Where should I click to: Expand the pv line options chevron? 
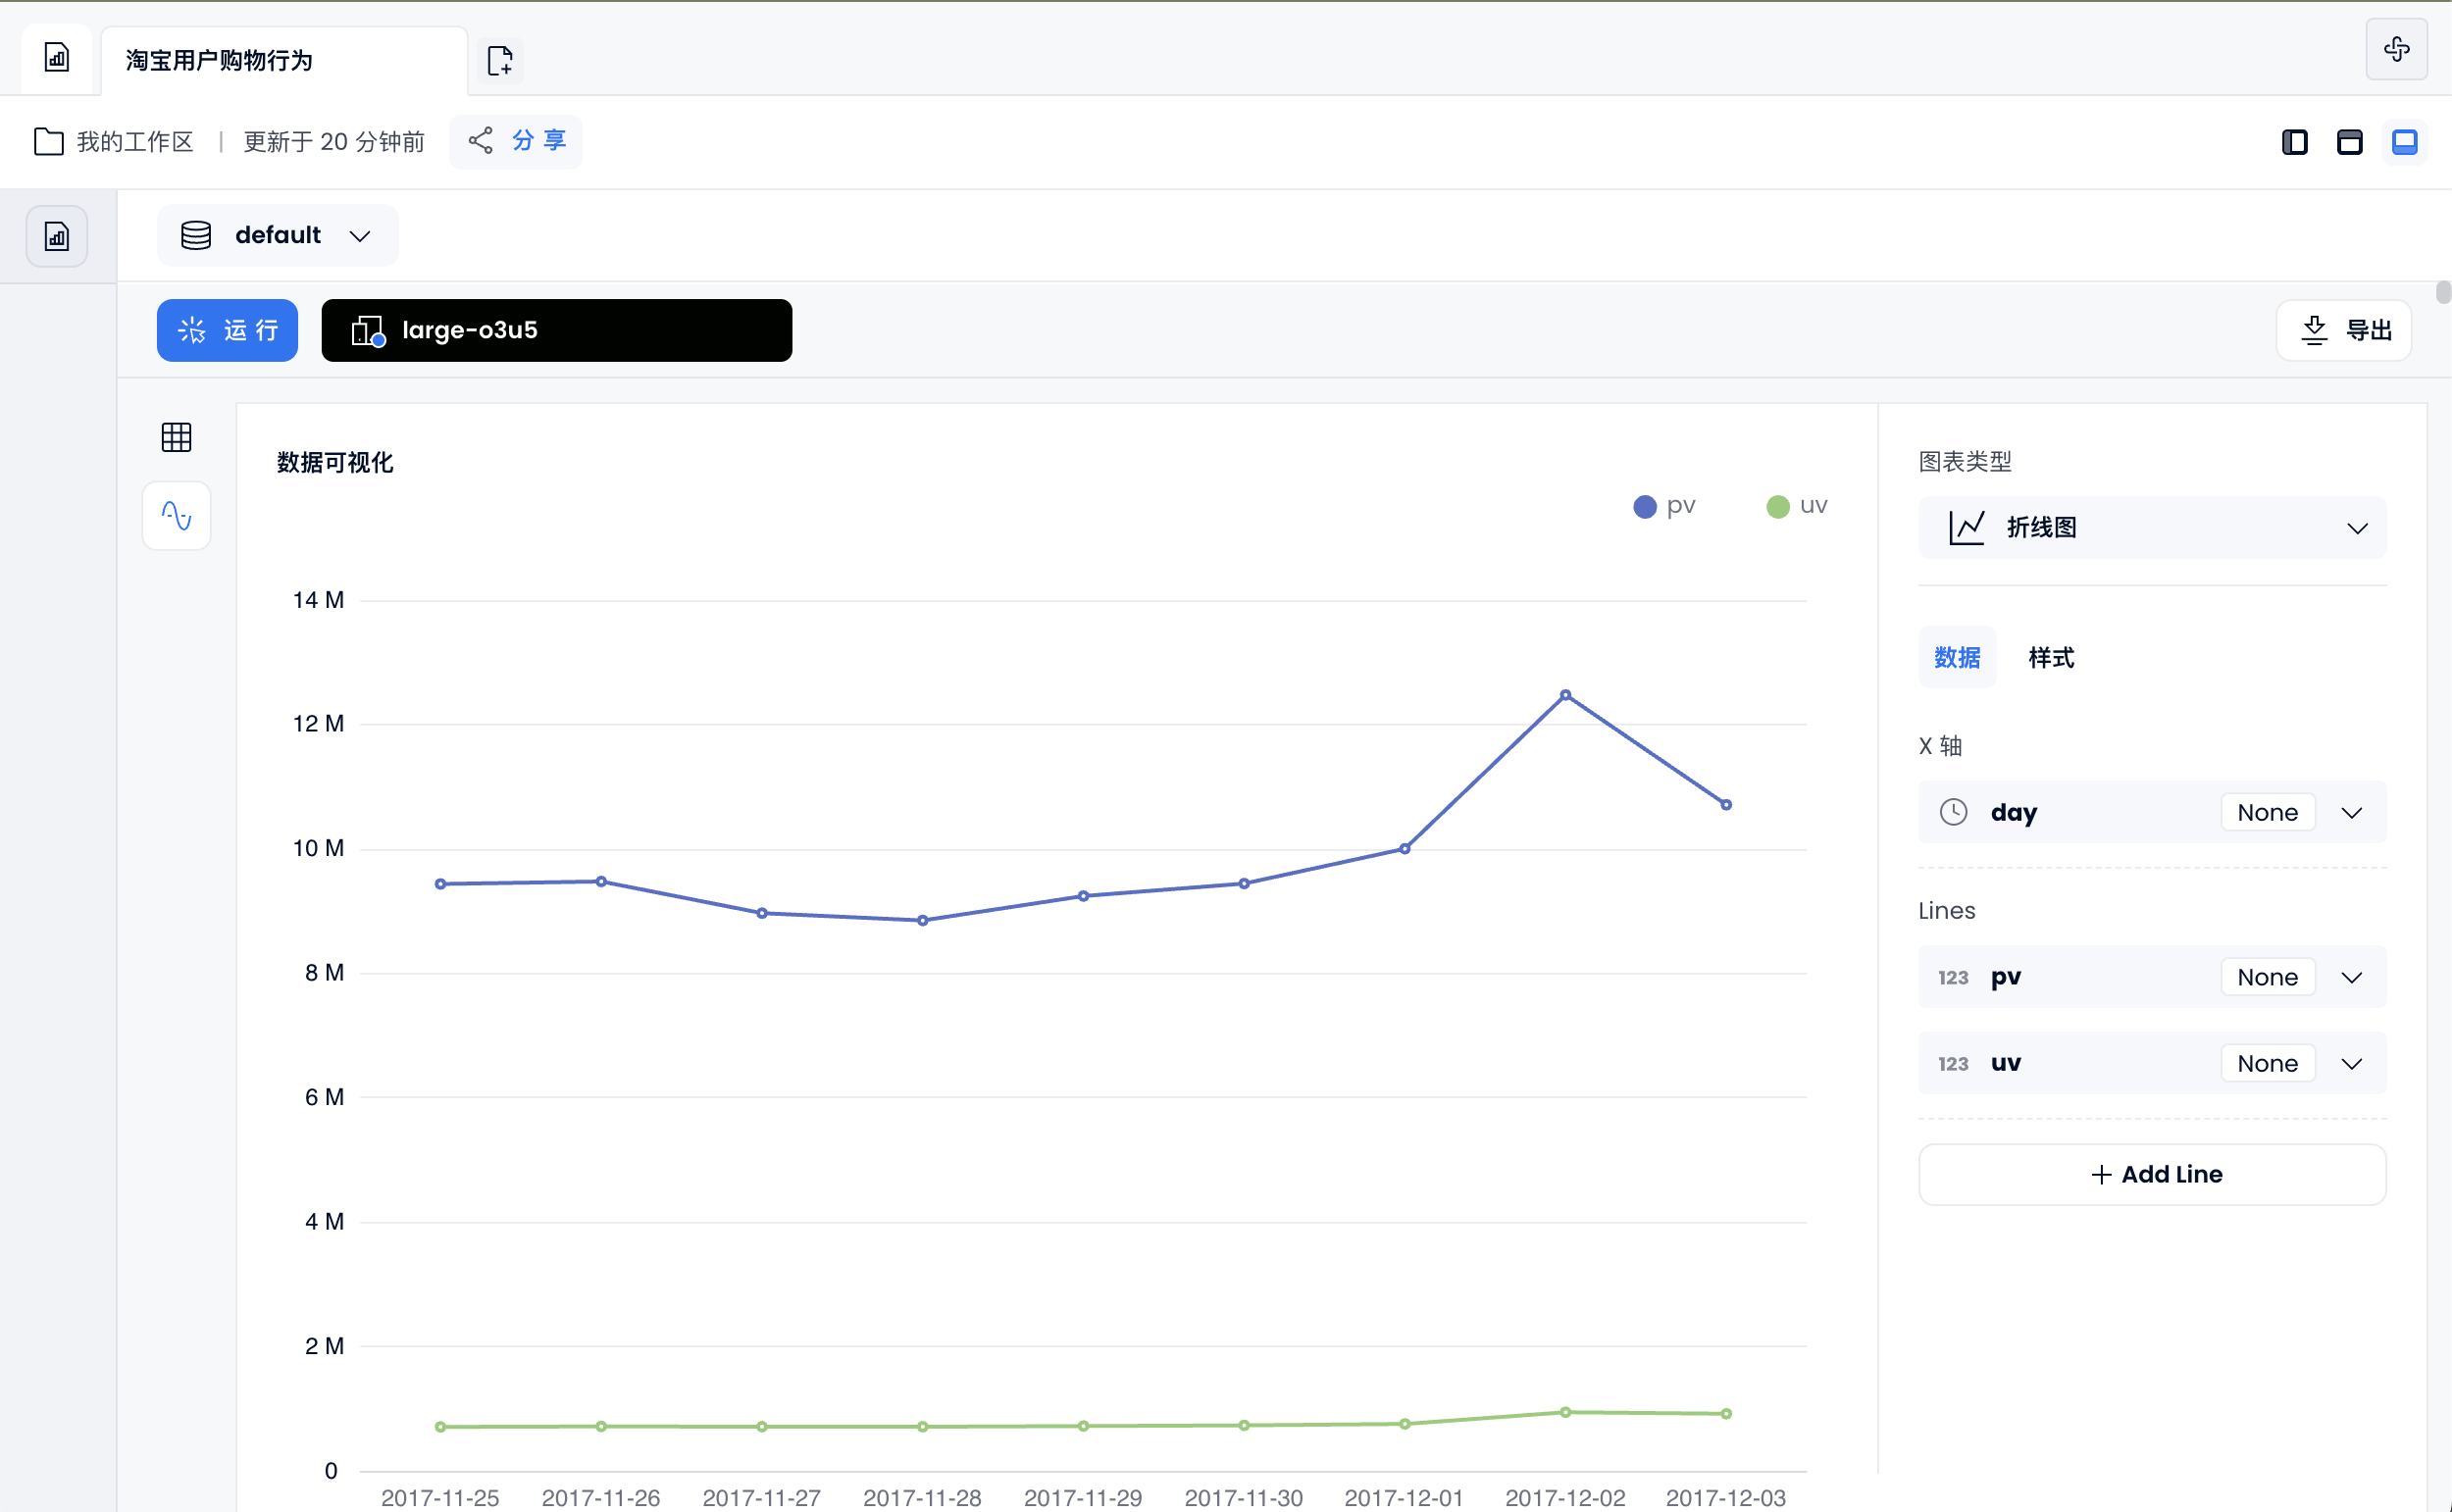[x=2351, y=977]
